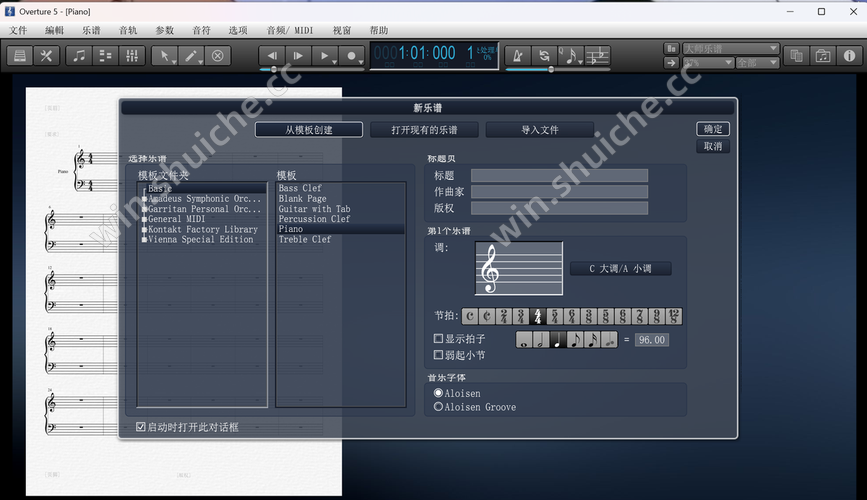Click the 标题 input field
867x500 pixels.
559,176
